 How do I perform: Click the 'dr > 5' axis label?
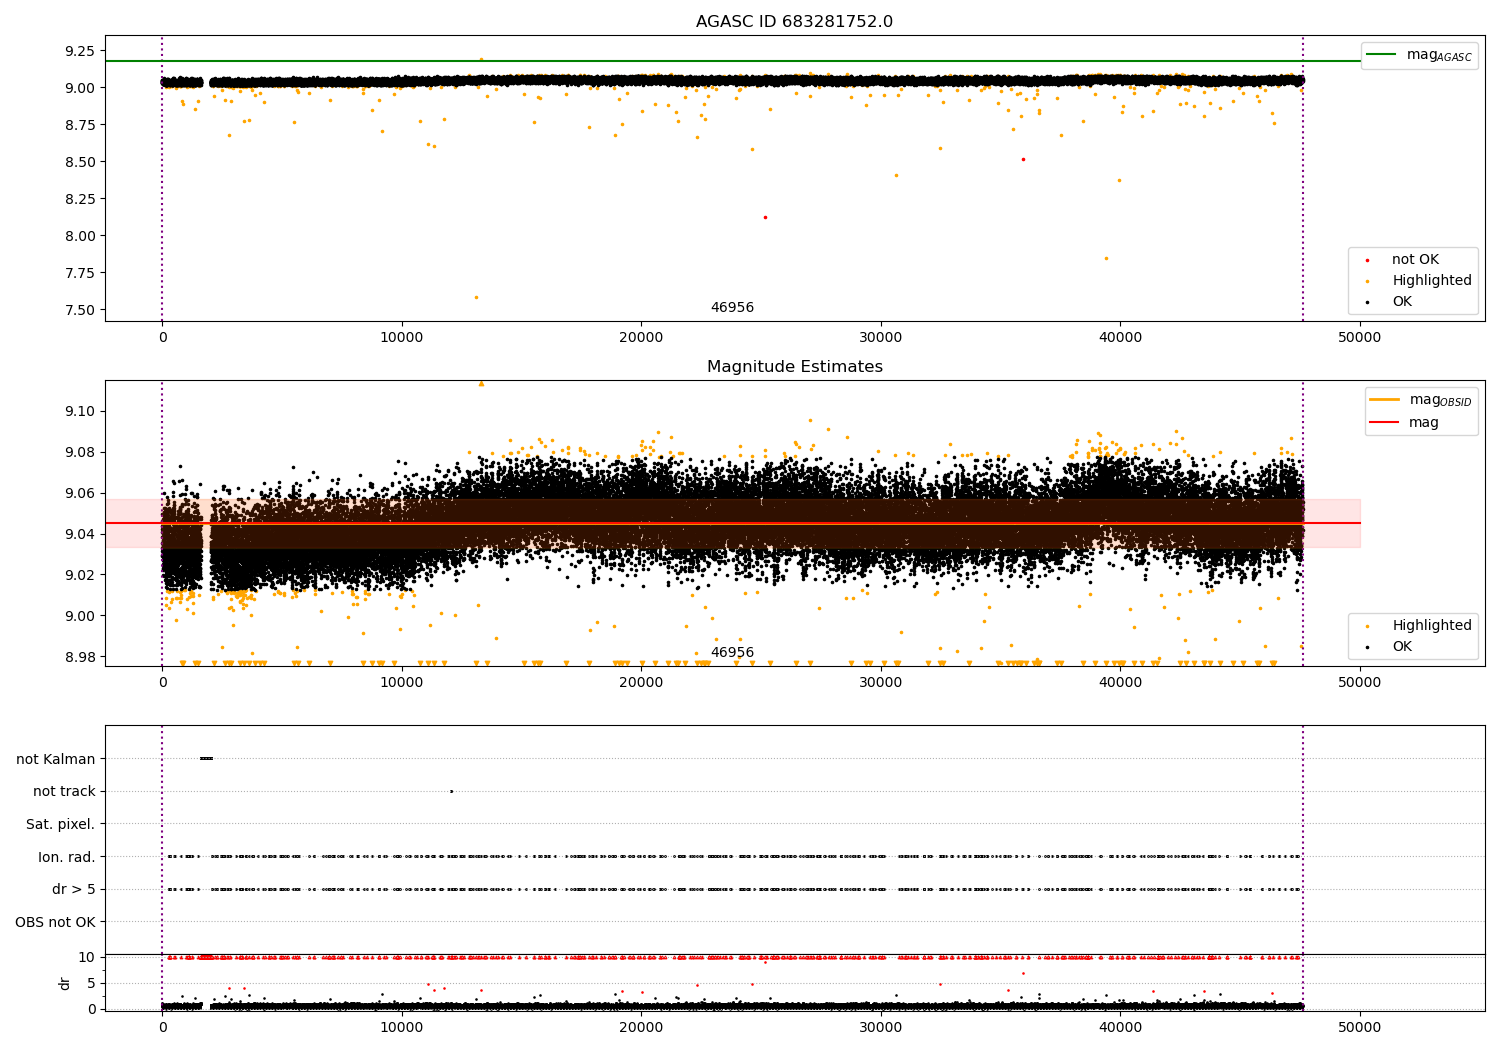(x=73, y=889)
